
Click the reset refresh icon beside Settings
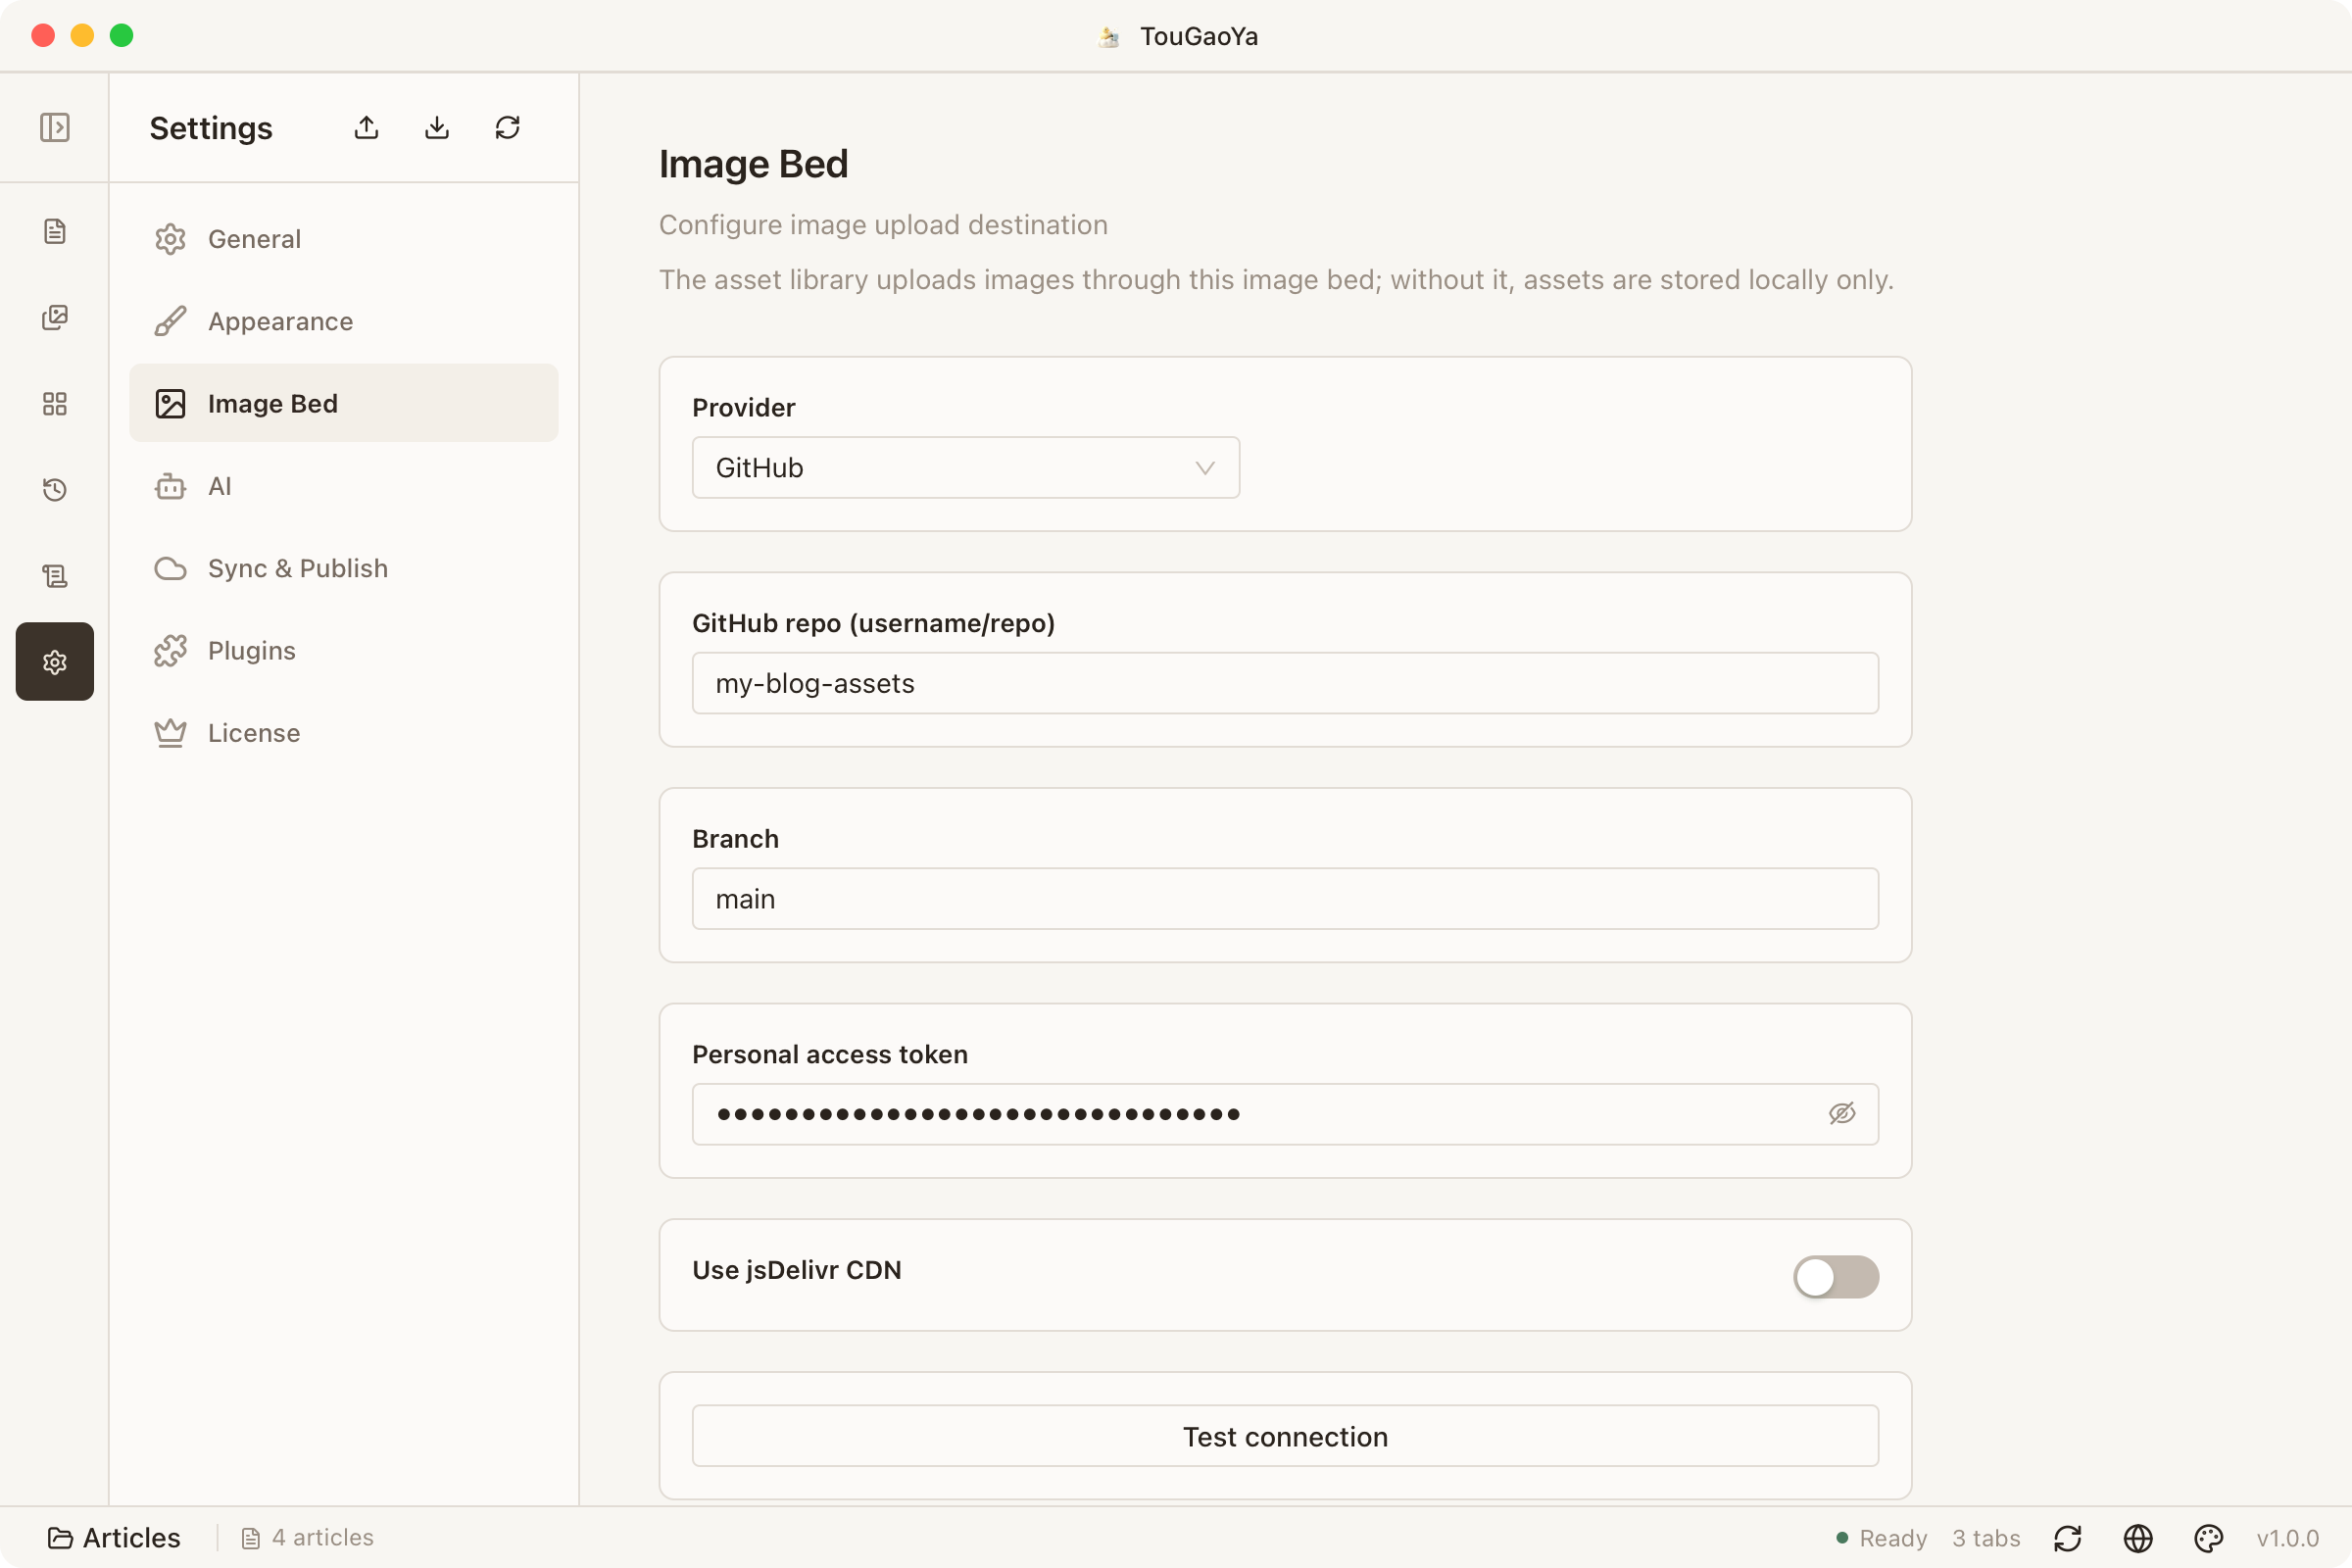pos(507,127)
